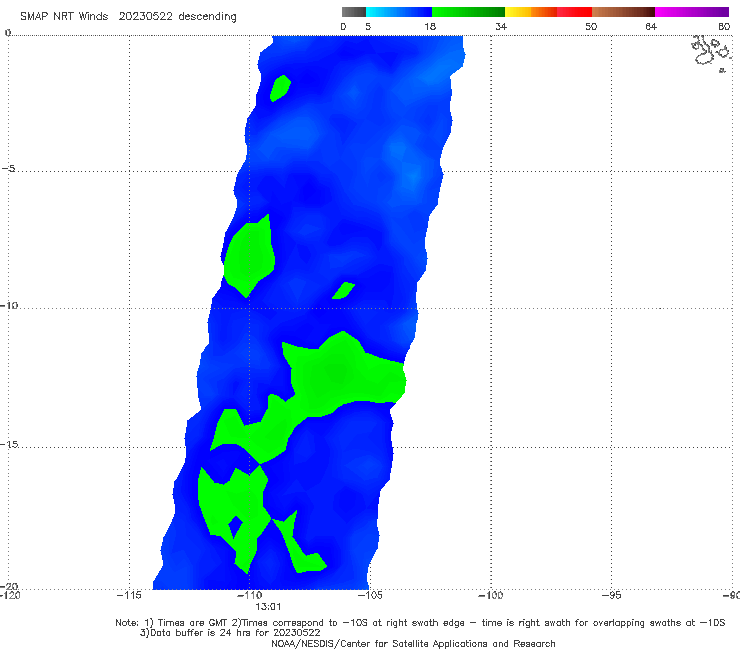Viewport: 740px width, 650px height.
Task: Click the longitude axis label '-115'
Action: (x=129, y=595)
